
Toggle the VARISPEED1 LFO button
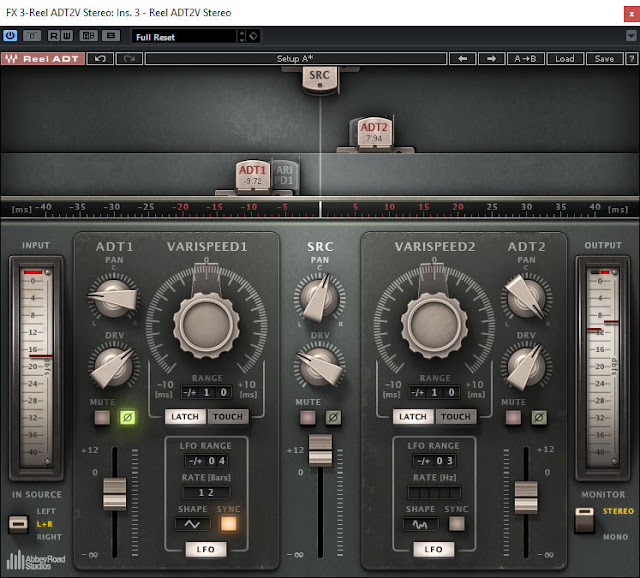pyautogui.click(x=206, y=549)
